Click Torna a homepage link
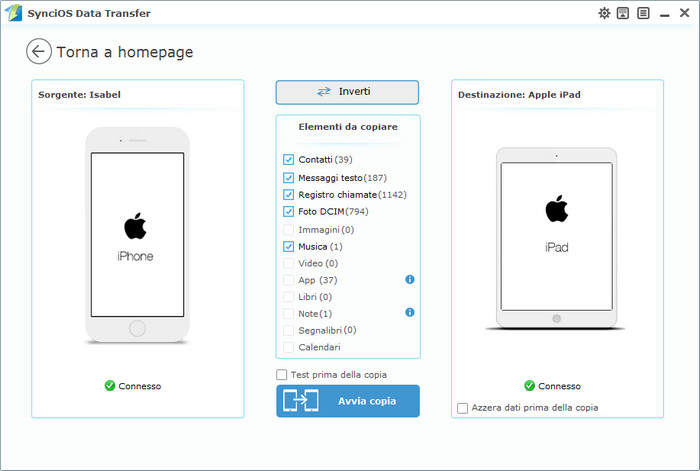Screen dimensions: 700x471 click(x=125, y=52)
